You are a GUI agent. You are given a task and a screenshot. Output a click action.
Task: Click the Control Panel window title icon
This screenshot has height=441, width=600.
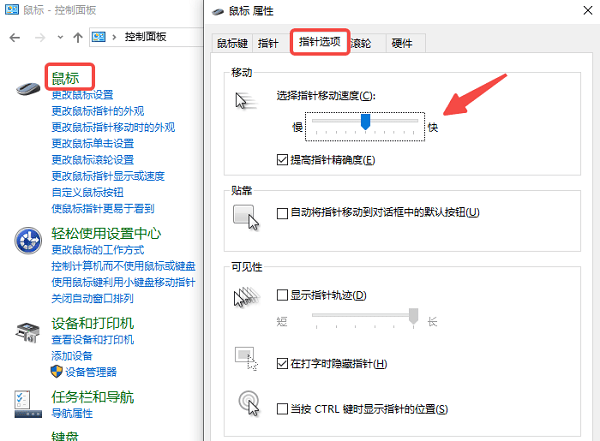[12, 9]
